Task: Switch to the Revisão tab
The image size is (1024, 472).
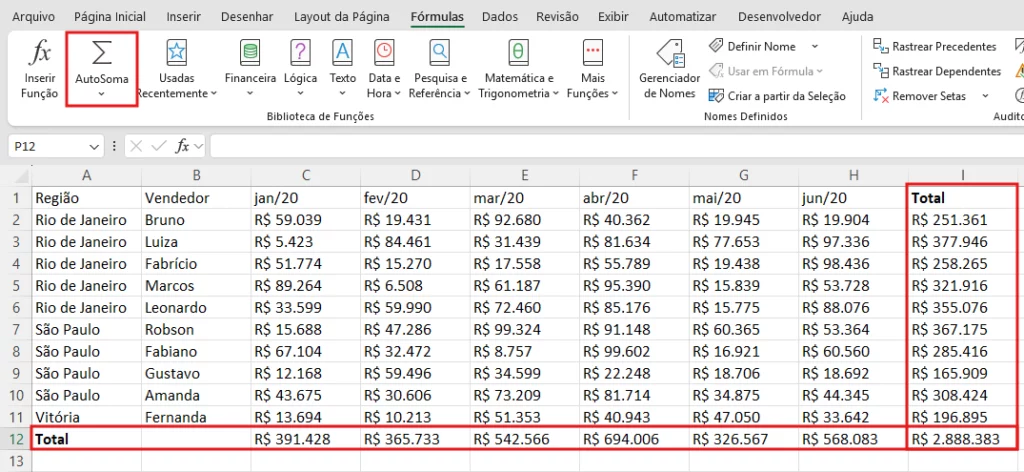Action: pos(557,17)
